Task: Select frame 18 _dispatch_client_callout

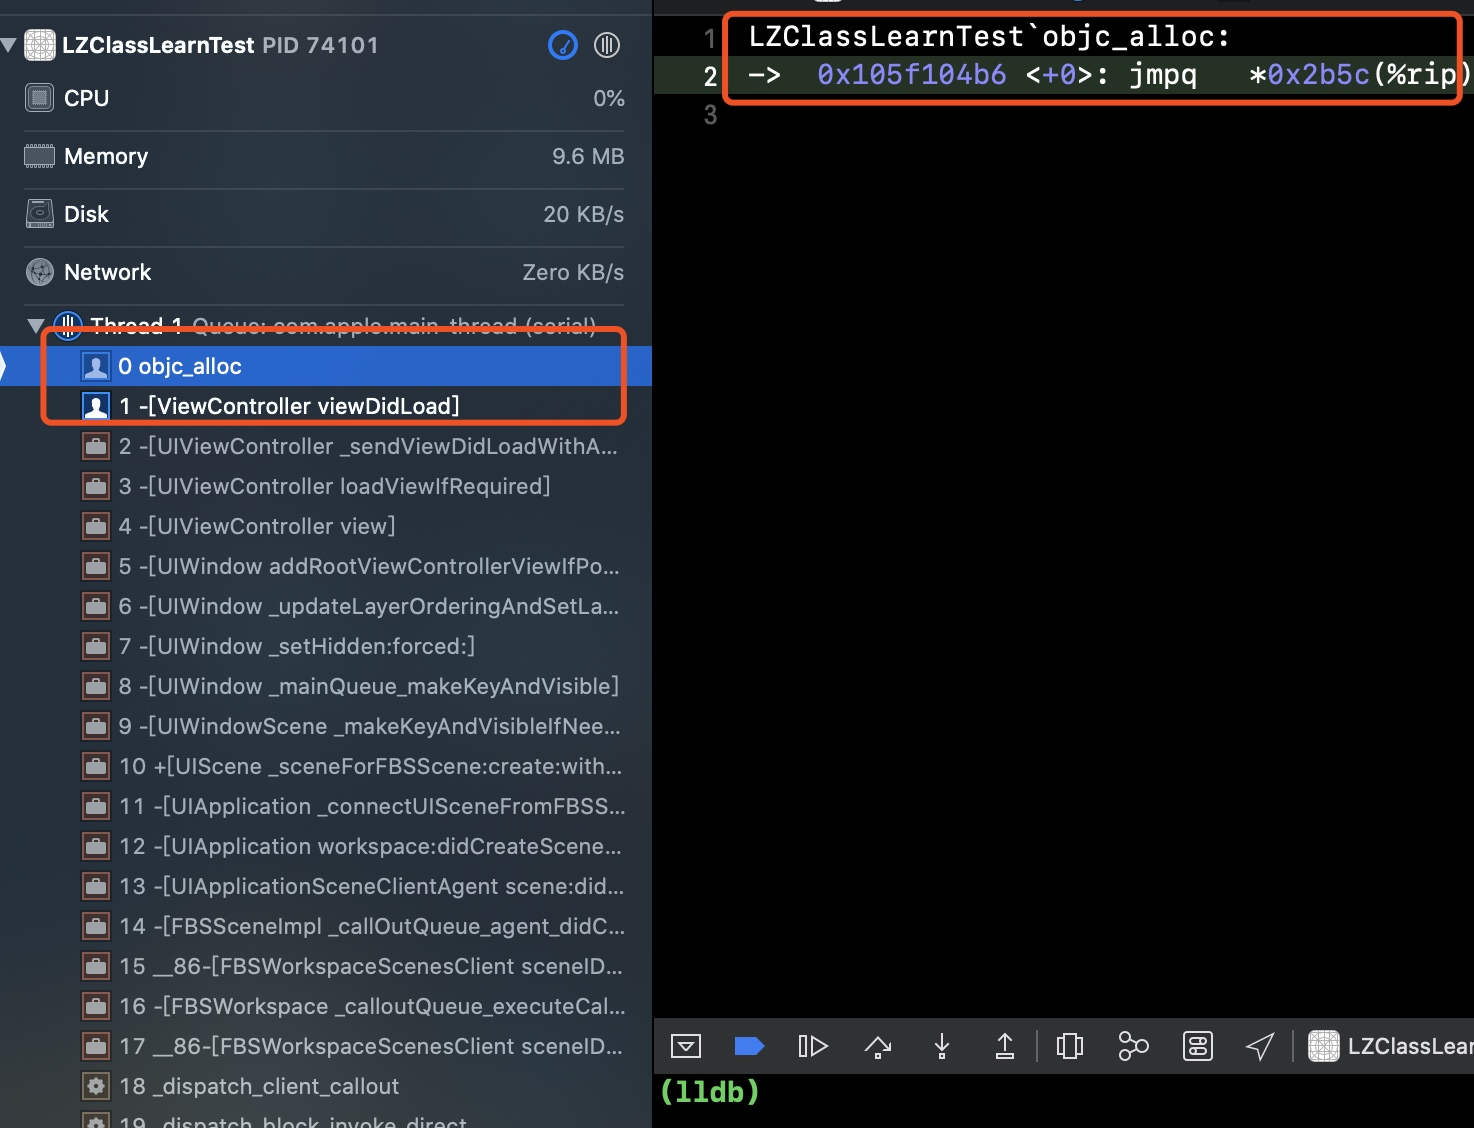Action: [x=326, y=1086]
